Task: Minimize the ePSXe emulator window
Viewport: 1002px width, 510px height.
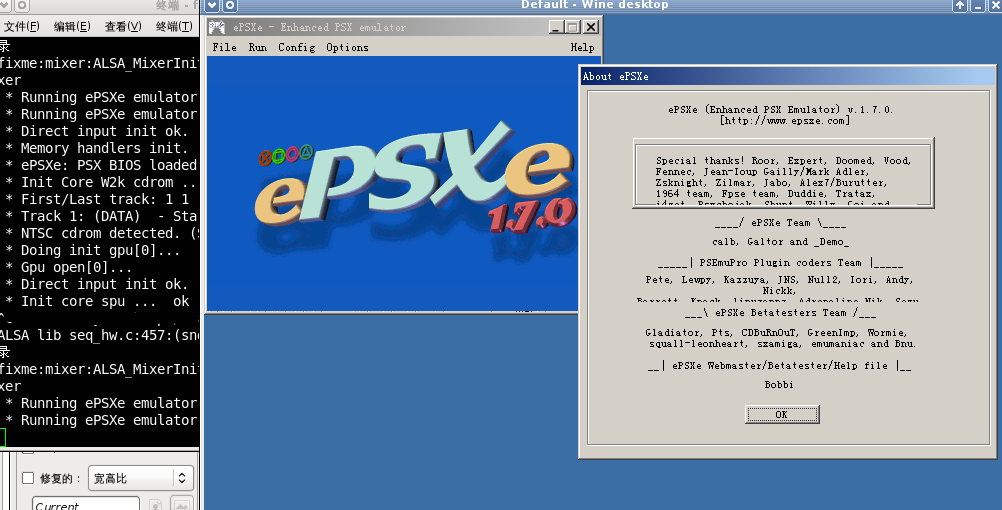Action: click(555, 27)
